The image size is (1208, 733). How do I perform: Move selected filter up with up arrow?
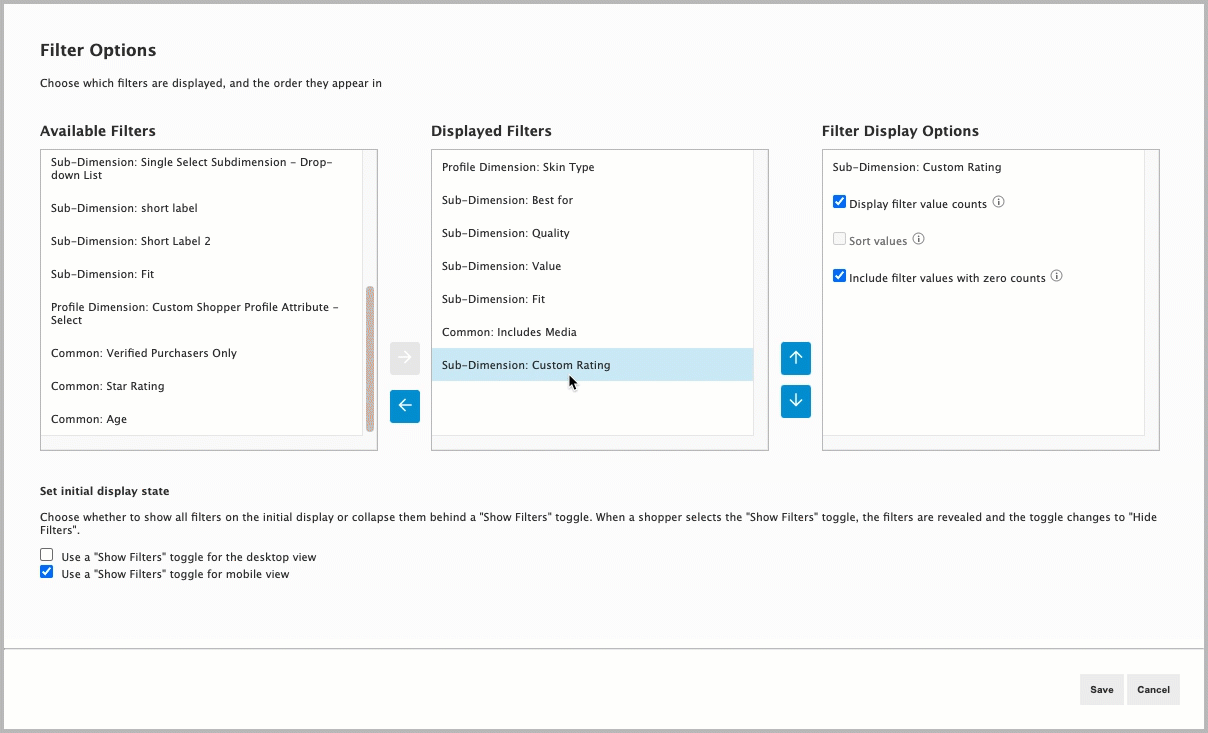[x=796, y=358]
